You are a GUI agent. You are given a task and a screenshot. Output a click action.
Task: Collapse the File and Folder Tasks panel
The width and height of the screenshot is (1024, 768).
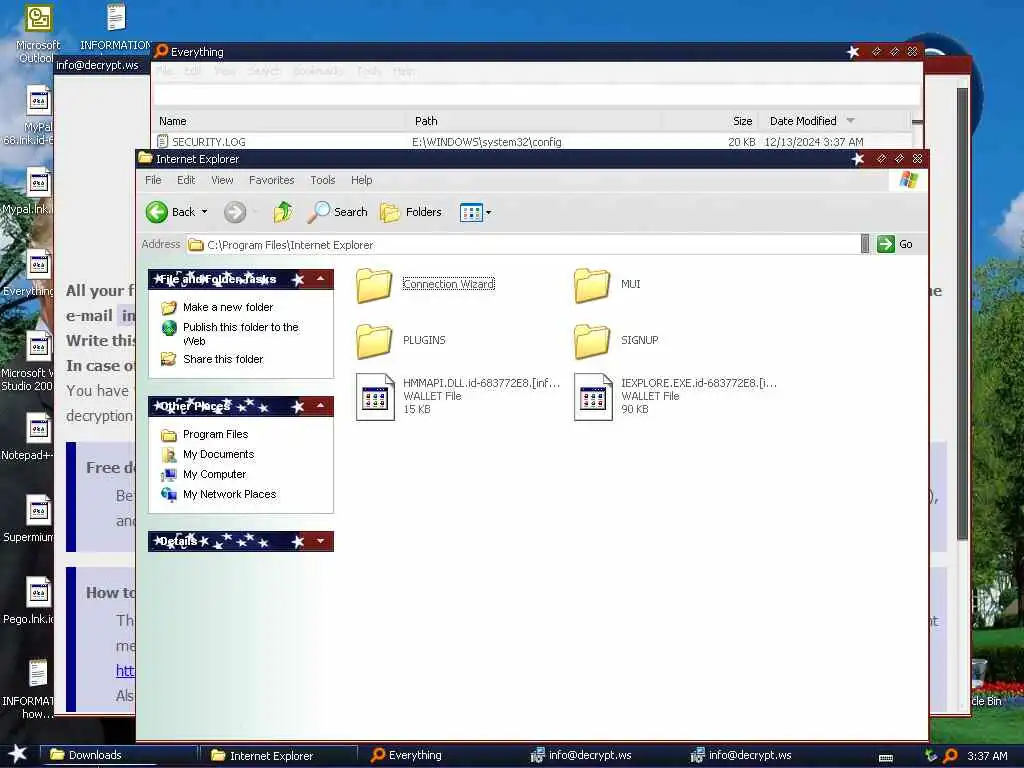pos(321,279)
